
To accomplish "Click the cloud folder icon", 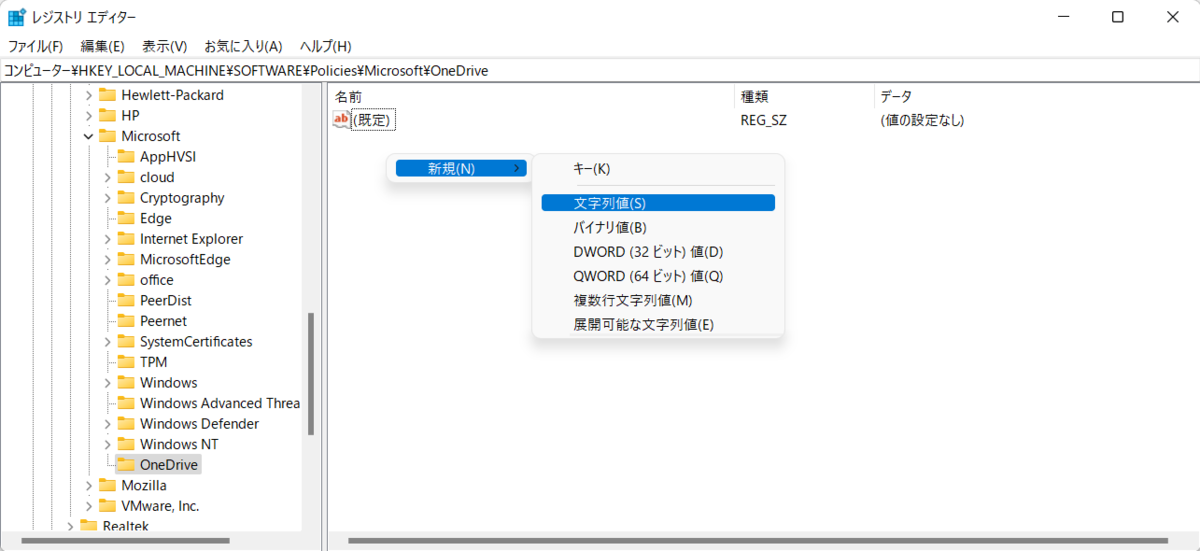I will click(x=125, y=177).
